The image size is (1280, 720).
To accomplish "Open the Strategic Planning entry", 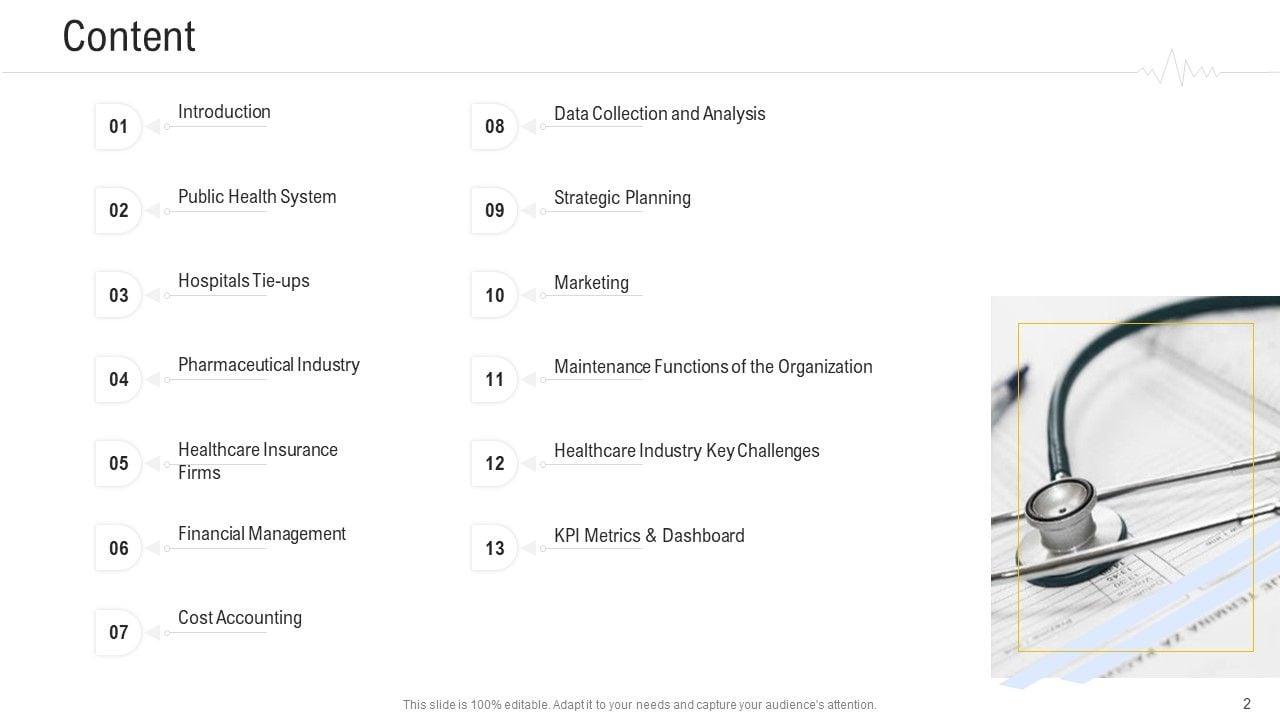I will 622,198.
